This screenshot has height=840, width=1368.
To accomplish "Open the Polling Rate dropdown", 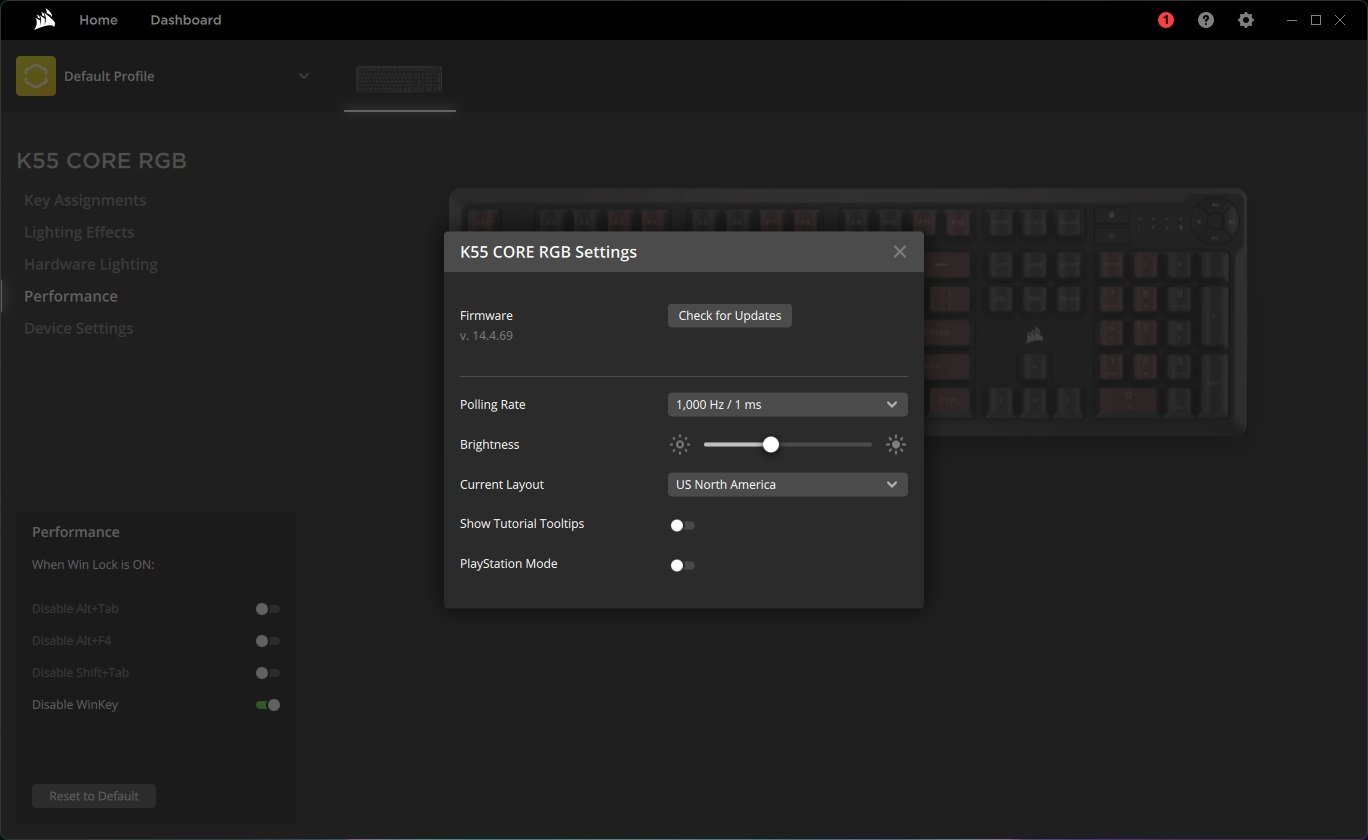I will click(788, 405).
